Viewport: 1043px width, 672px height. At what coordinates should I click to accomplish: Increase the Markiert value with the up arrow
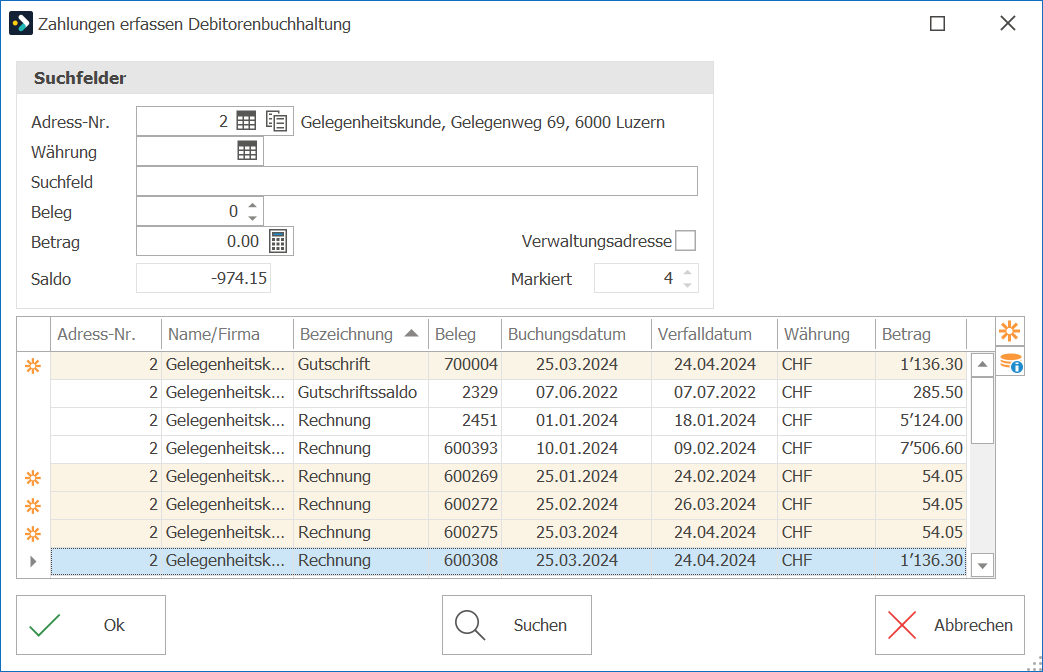point(687,272)
